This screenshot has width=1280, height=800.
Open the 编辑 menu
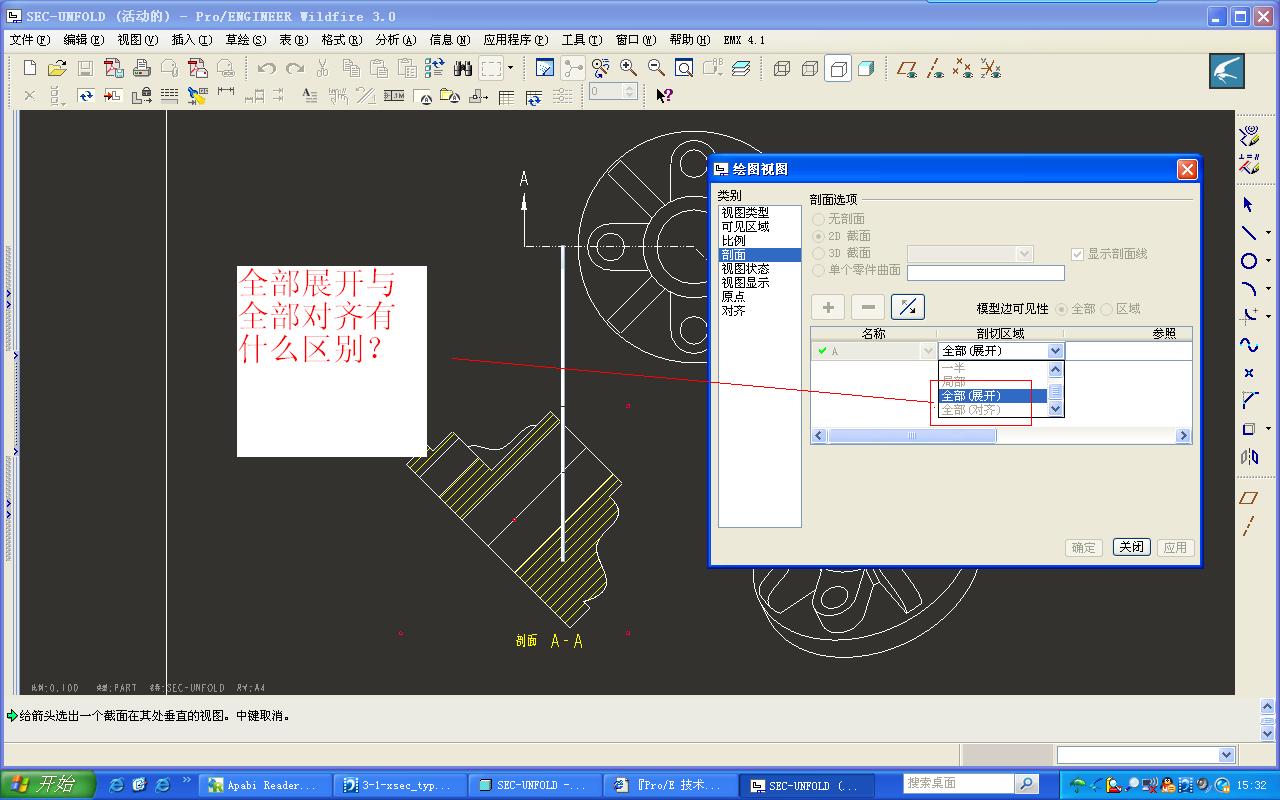coord(83,40)
